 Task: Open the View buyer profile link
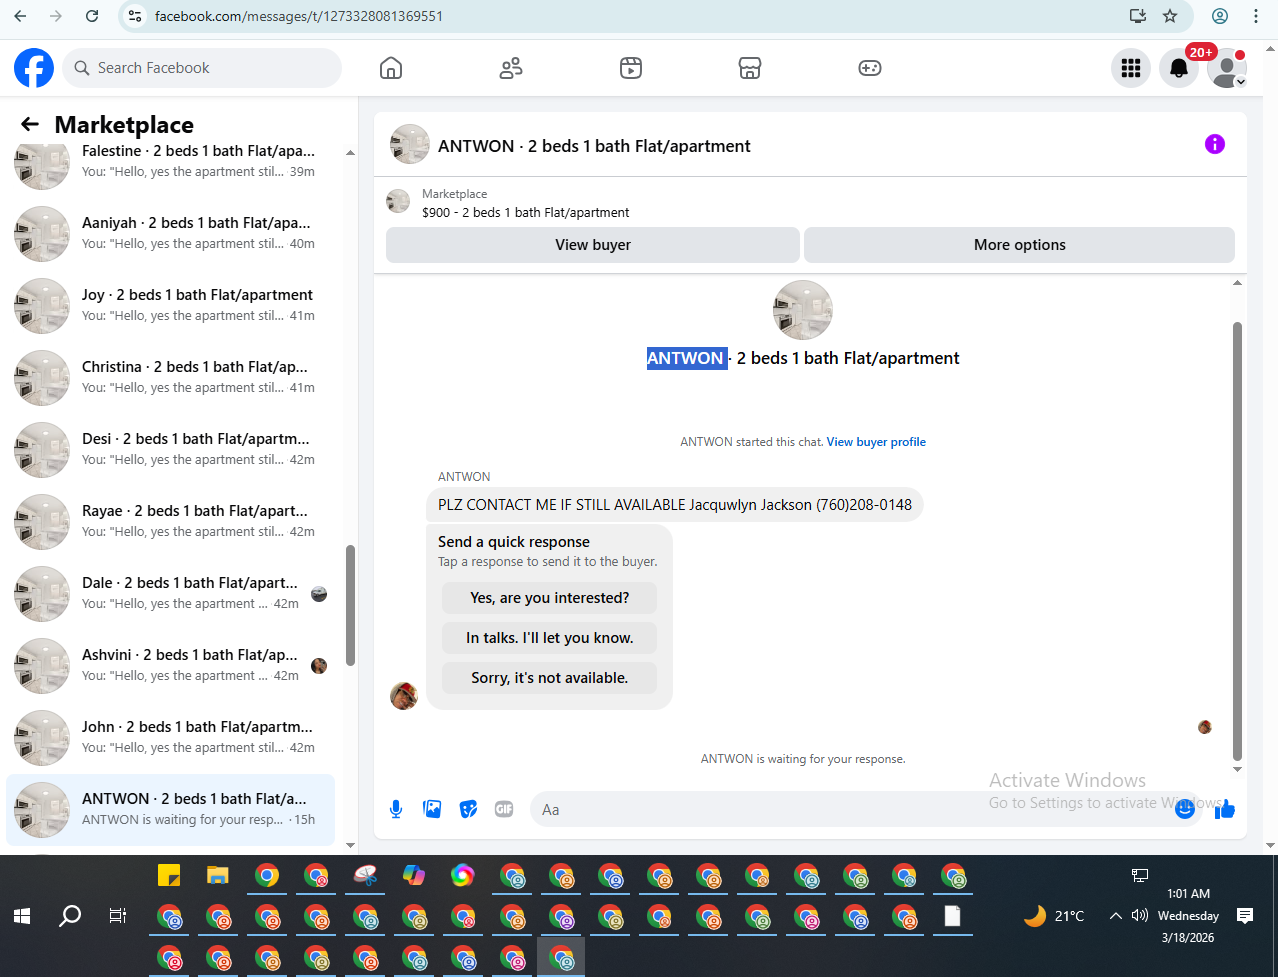click(x=876, y=442)
